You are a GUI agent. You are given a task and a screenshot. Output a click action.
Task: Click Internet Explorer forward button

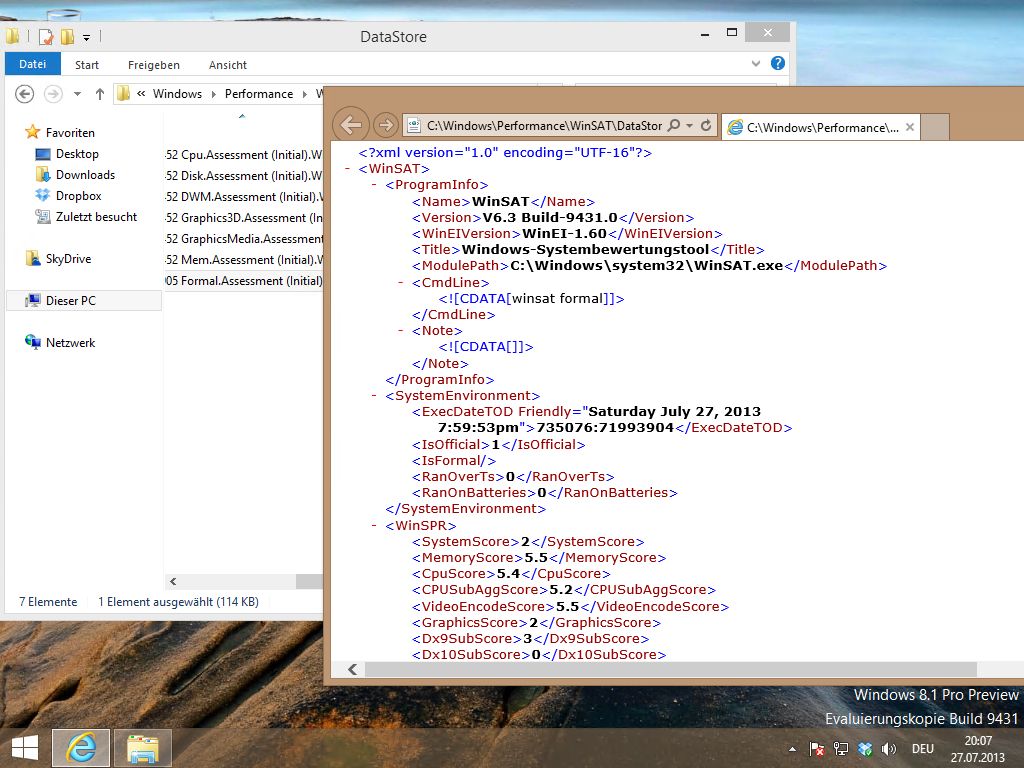(386, 125)
